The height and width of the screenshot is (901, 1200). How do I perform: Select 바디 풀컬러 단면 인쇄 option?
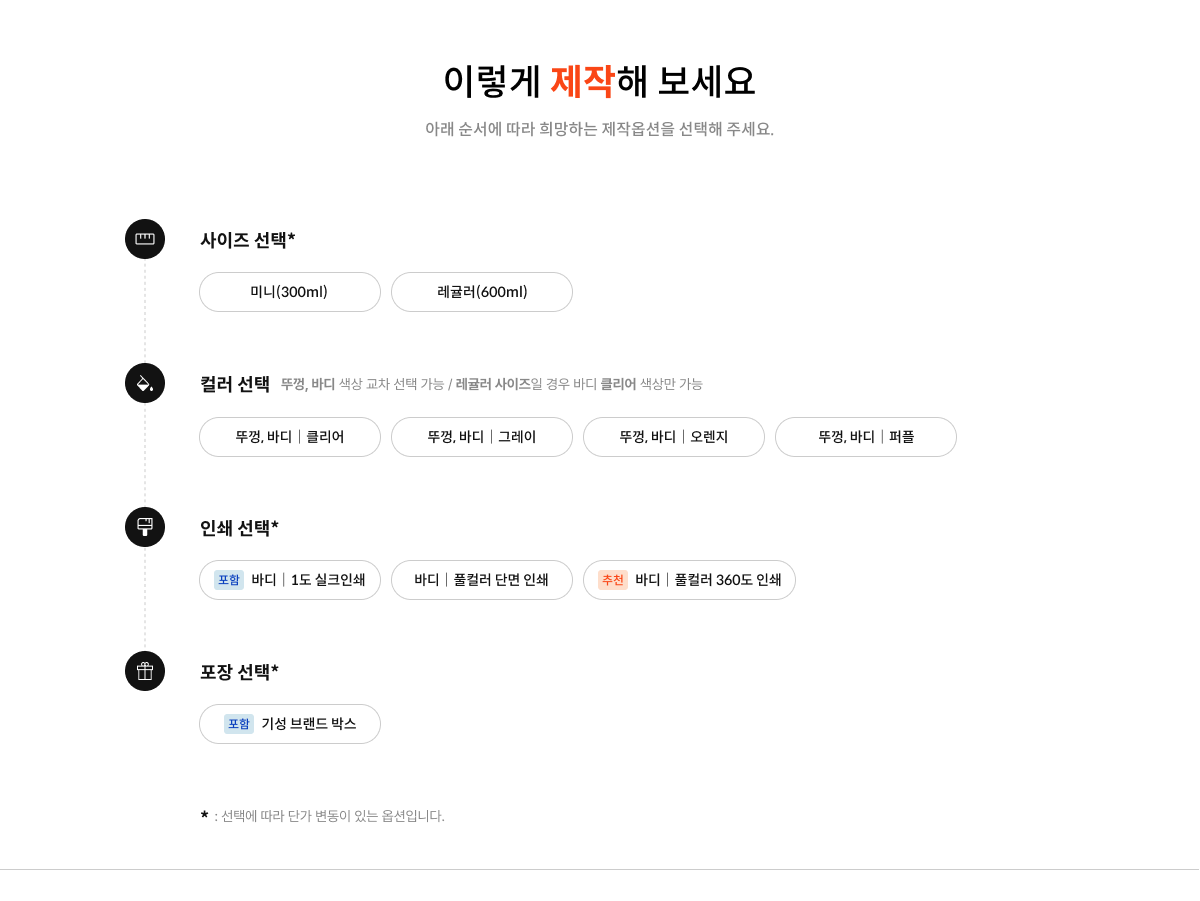pos(481,580)
